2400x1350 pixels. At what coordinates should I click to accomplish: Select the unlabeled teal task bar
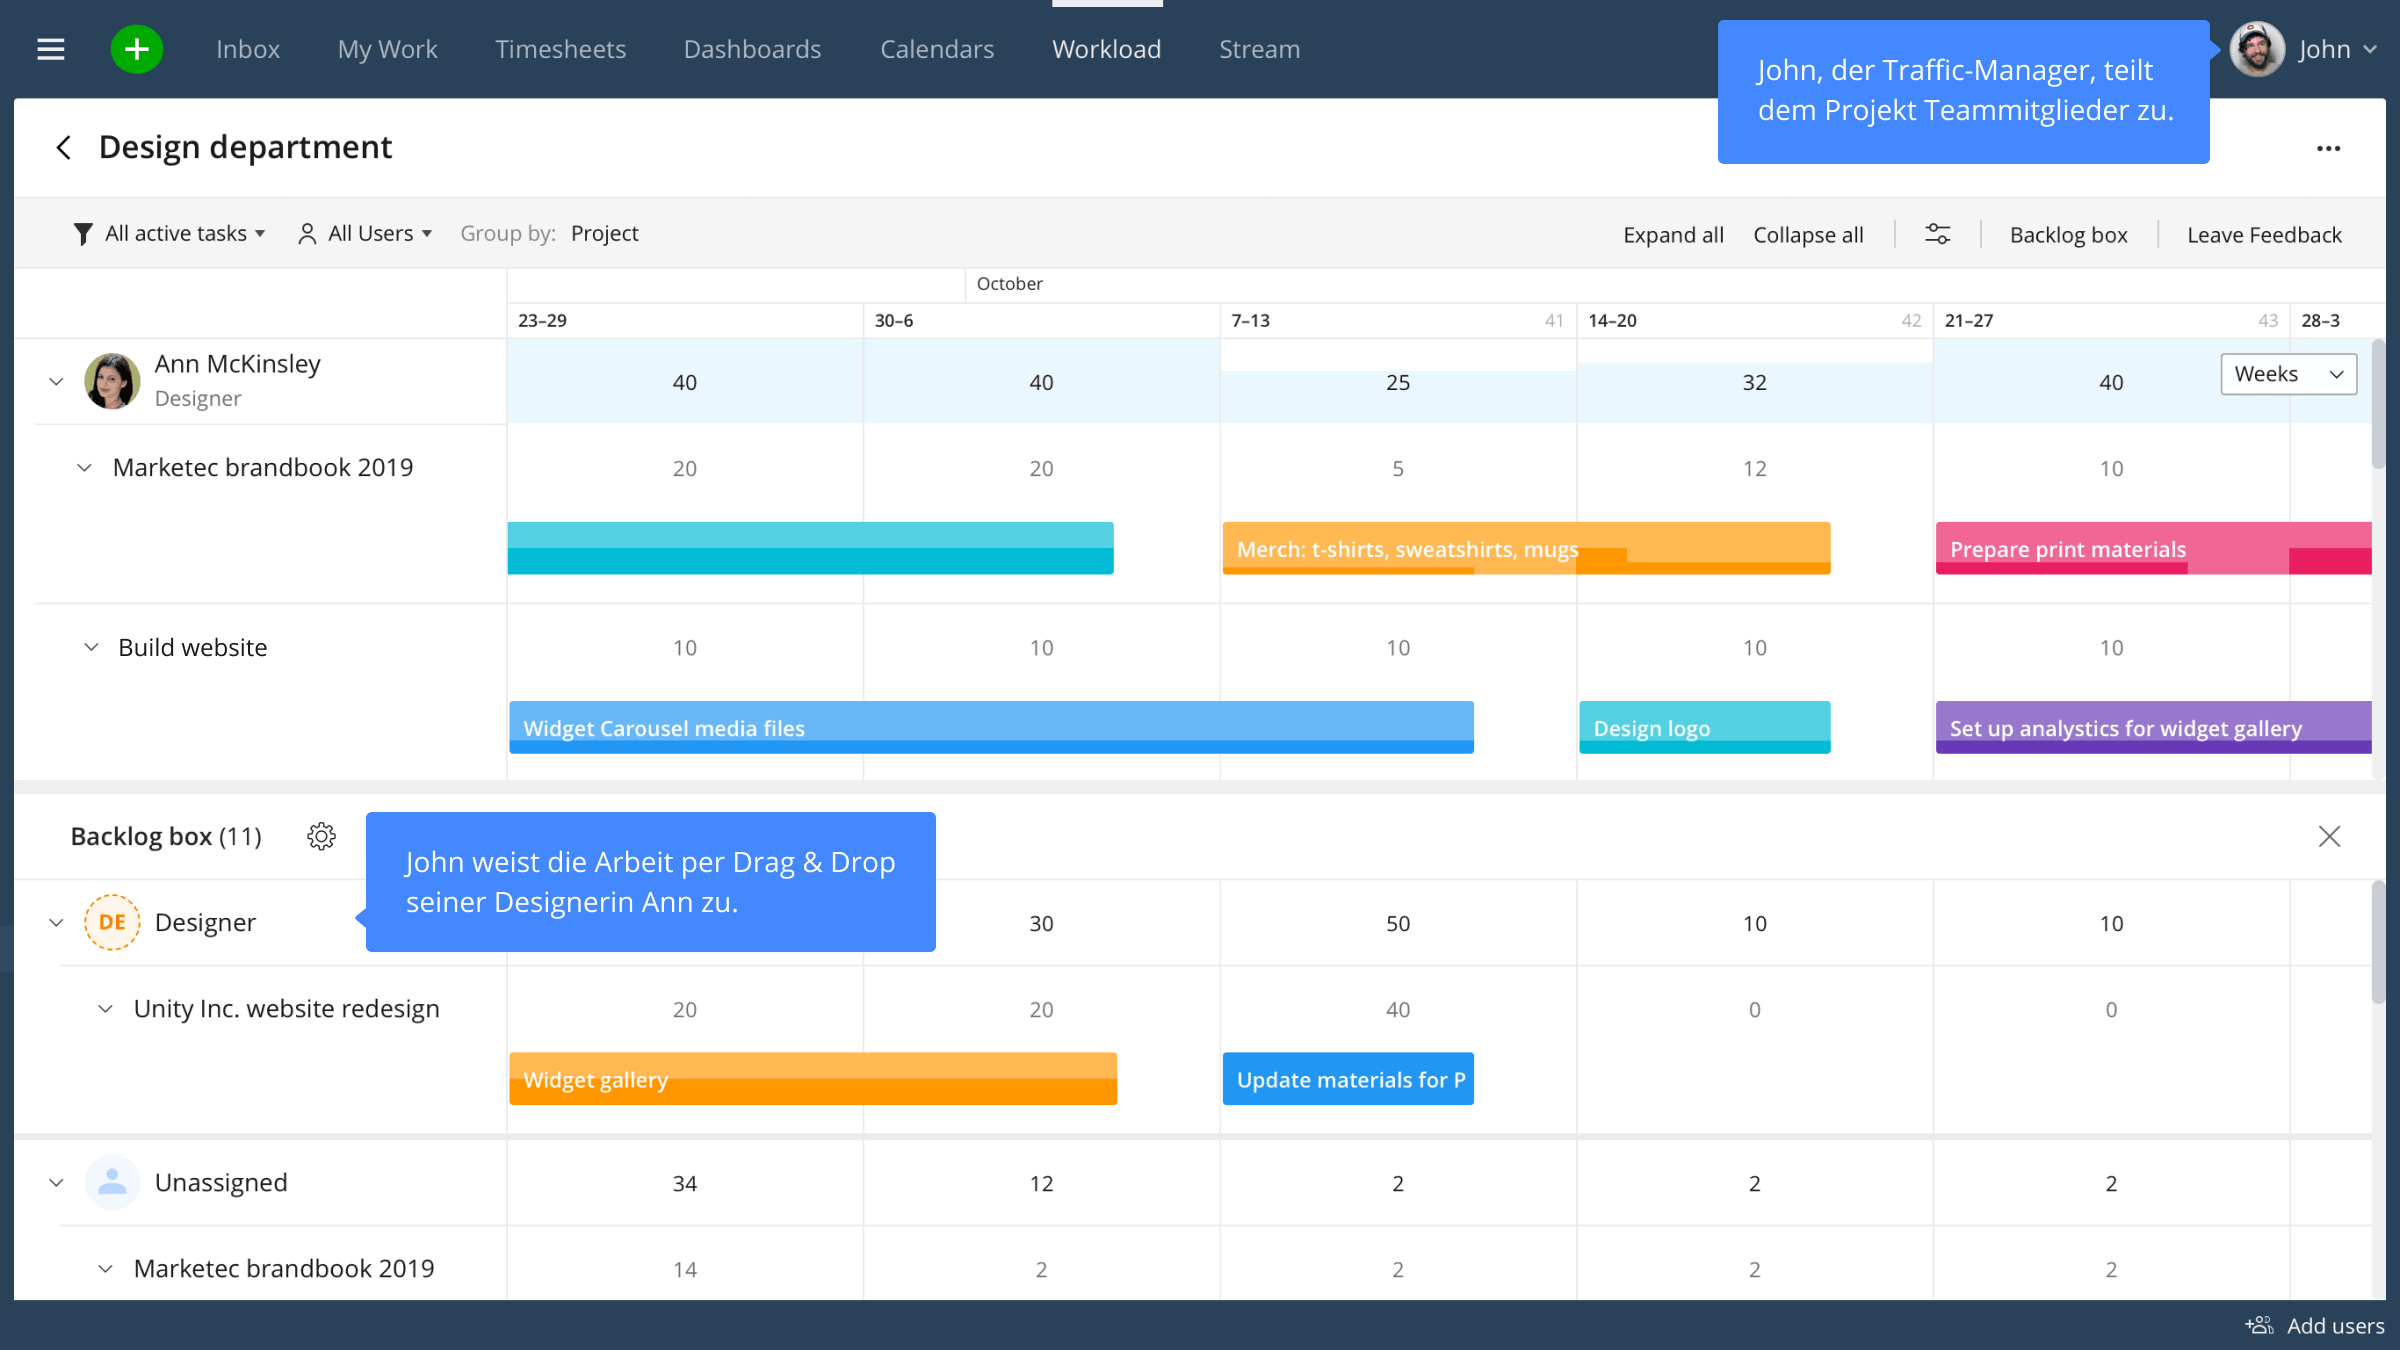(810, 548)
